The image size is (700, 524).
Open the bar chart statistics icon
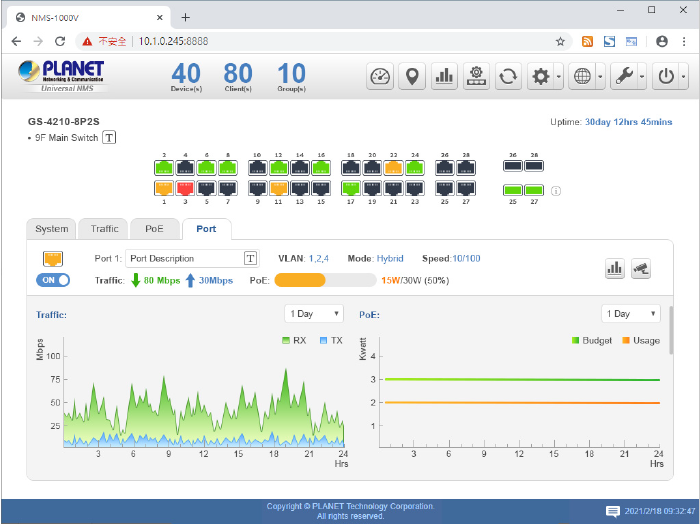point(444,77)
